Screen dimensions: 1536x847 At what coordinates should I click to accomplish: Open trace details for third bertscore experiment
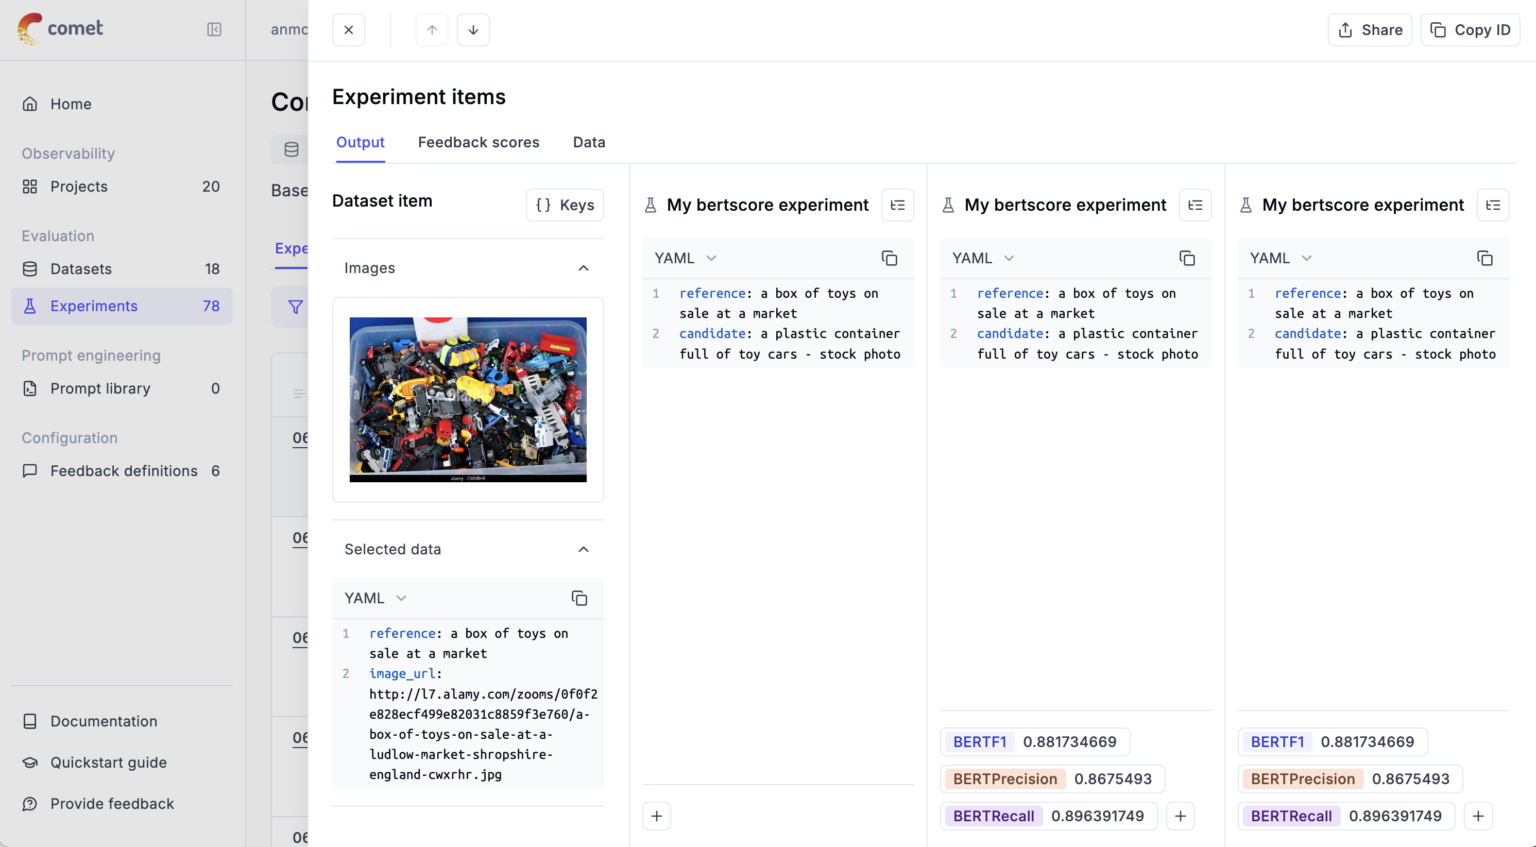1492,205
